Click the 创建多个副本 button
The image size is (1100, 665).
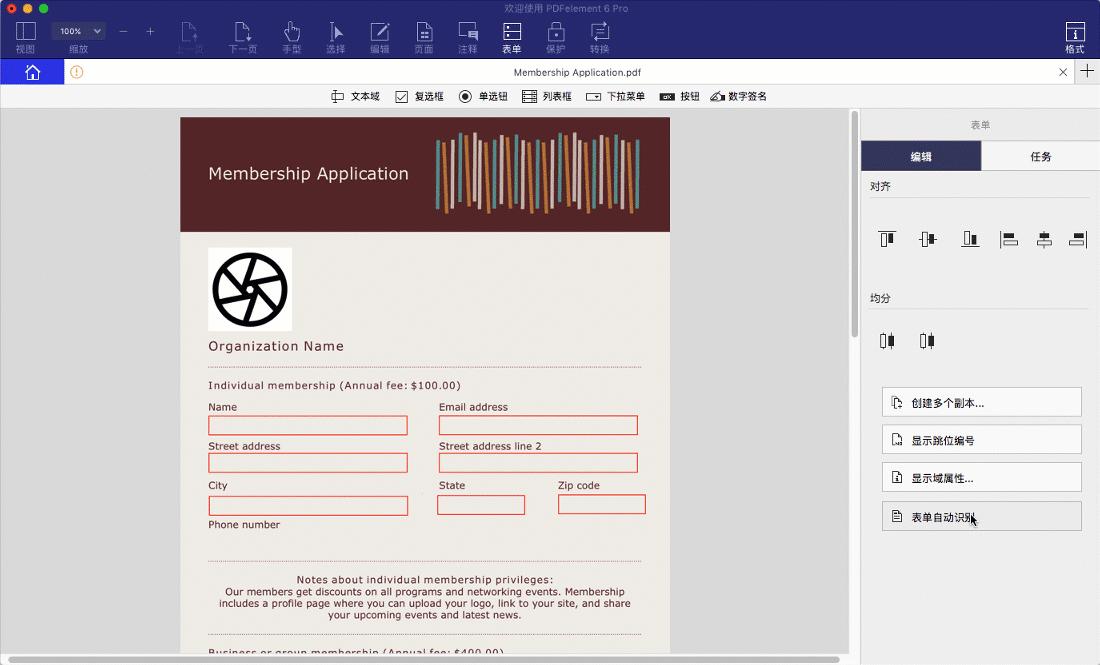point(981,402)
